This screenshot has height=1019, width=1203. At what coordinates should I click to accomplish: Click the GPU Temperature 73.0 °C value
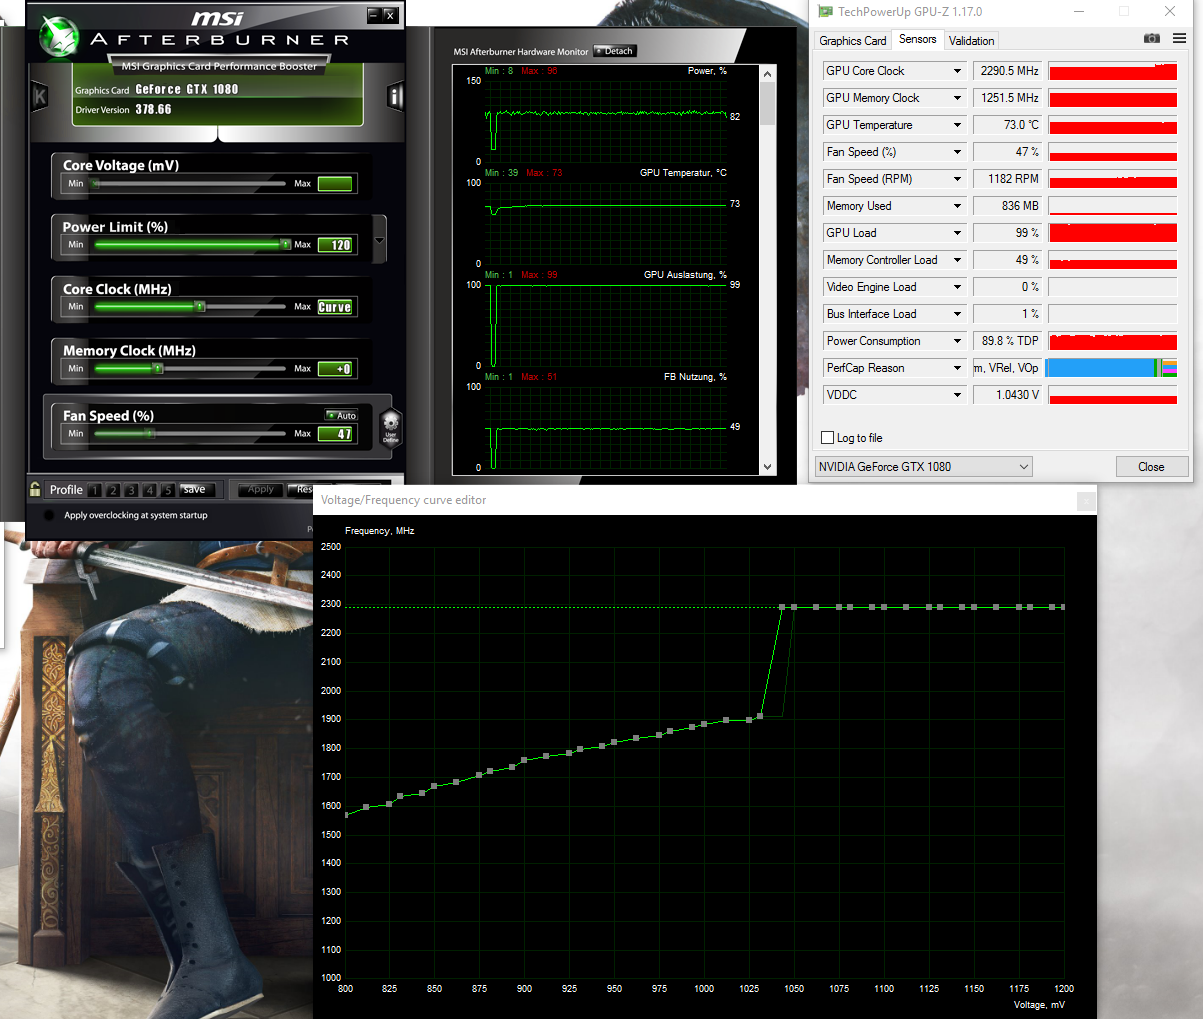click(x=1009, y=125)
